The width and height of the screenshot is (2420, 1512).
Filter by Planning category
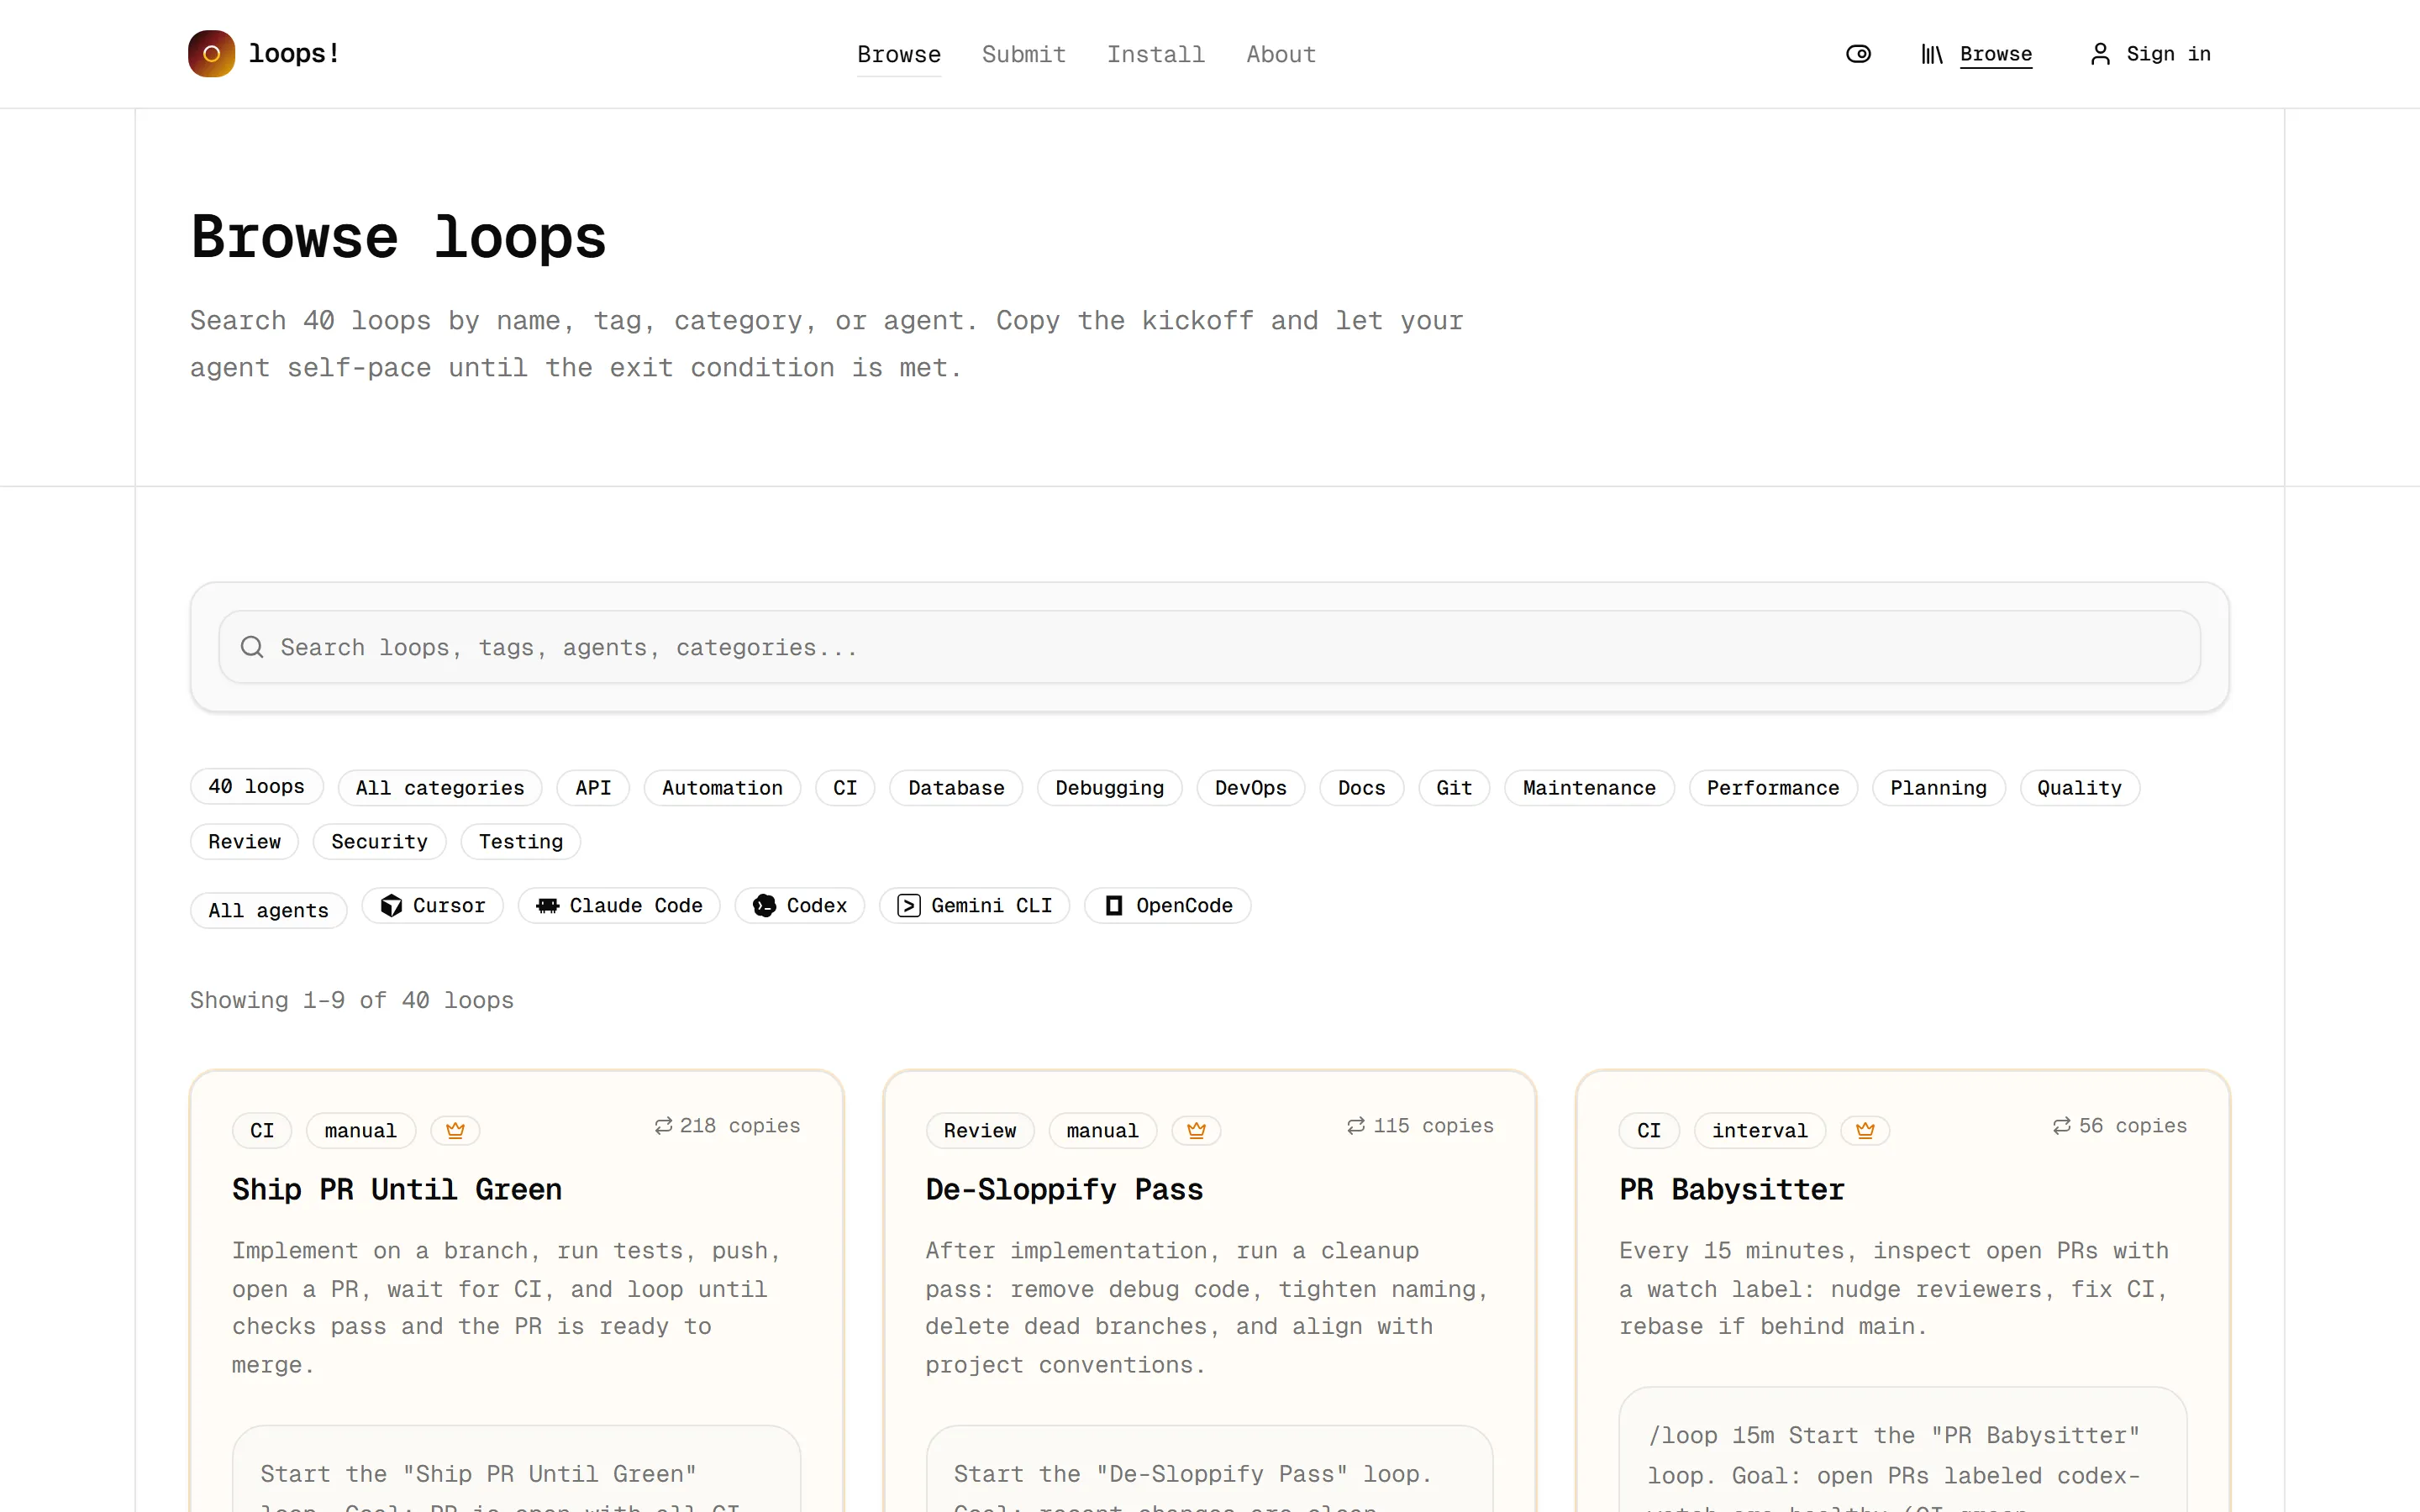1938,788
